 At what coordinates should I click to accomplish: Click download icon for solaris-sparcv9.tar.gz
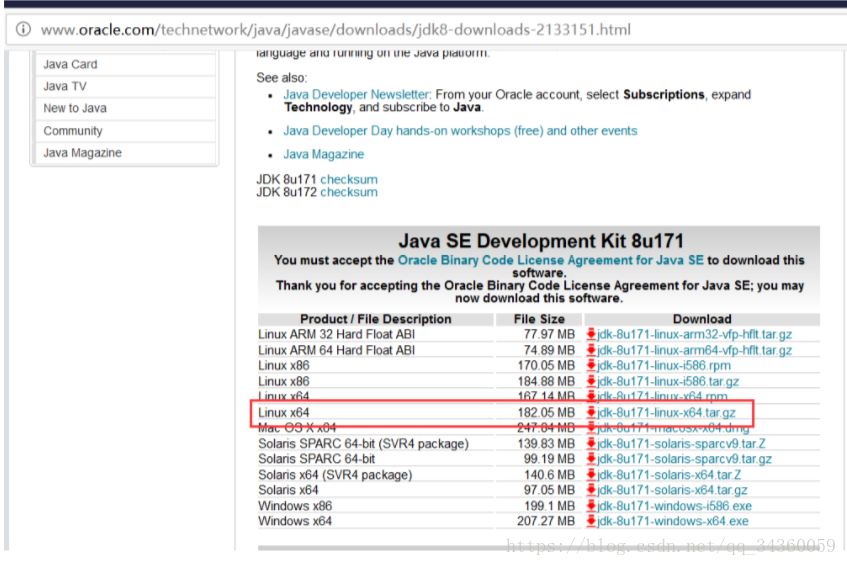pos(591,459)
